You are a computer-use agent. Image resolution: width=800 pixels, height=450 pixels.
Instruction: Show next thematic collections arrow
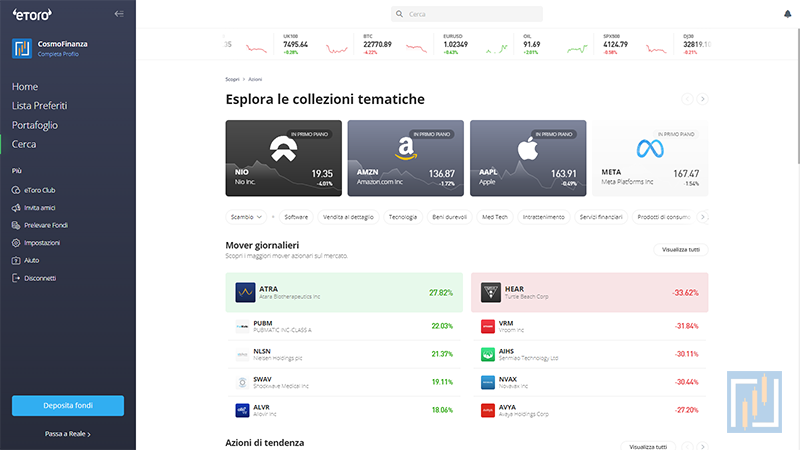[703, 99]
